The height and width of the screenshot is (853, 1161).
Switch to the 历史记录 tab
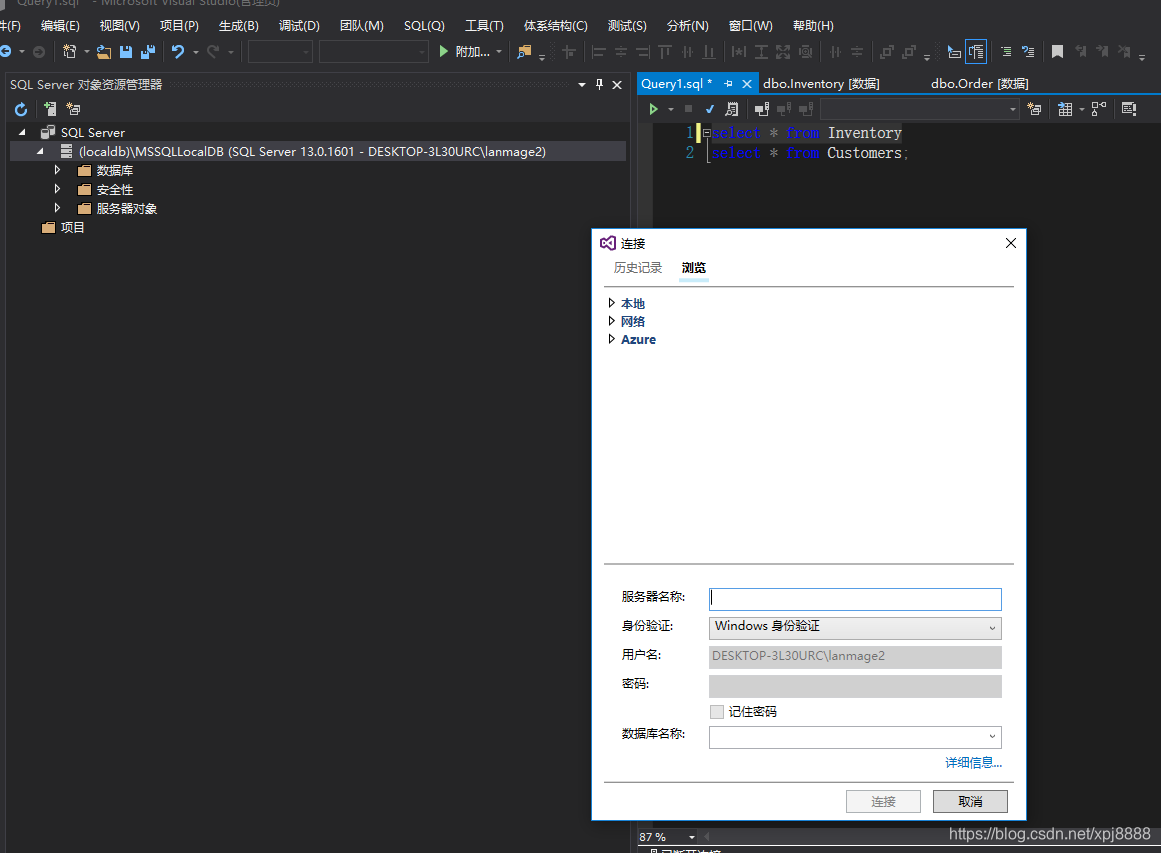click(x=638, y=267)
